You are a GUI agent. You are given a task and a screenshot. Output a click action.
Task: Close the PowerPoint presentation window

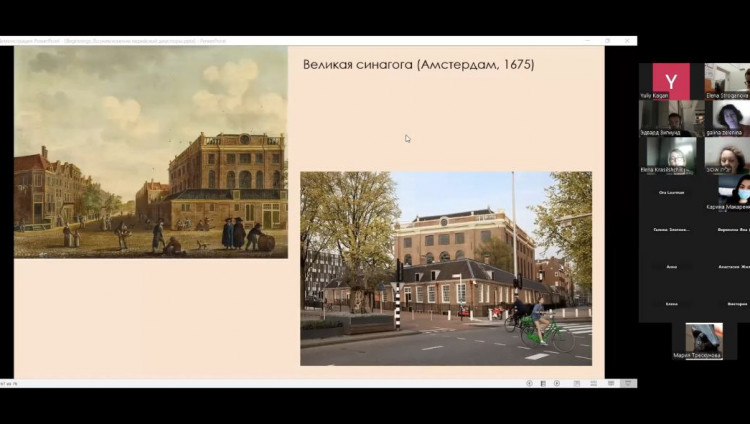point(627,41)
